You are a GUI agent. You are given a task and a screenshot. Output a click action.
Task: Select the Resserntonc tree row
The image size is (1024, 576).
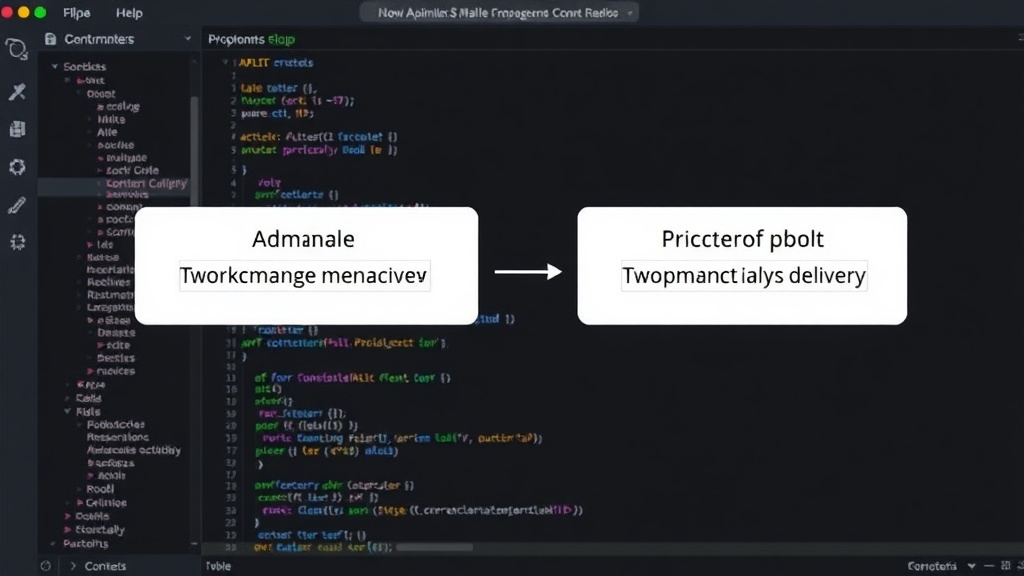coord(119,437)
